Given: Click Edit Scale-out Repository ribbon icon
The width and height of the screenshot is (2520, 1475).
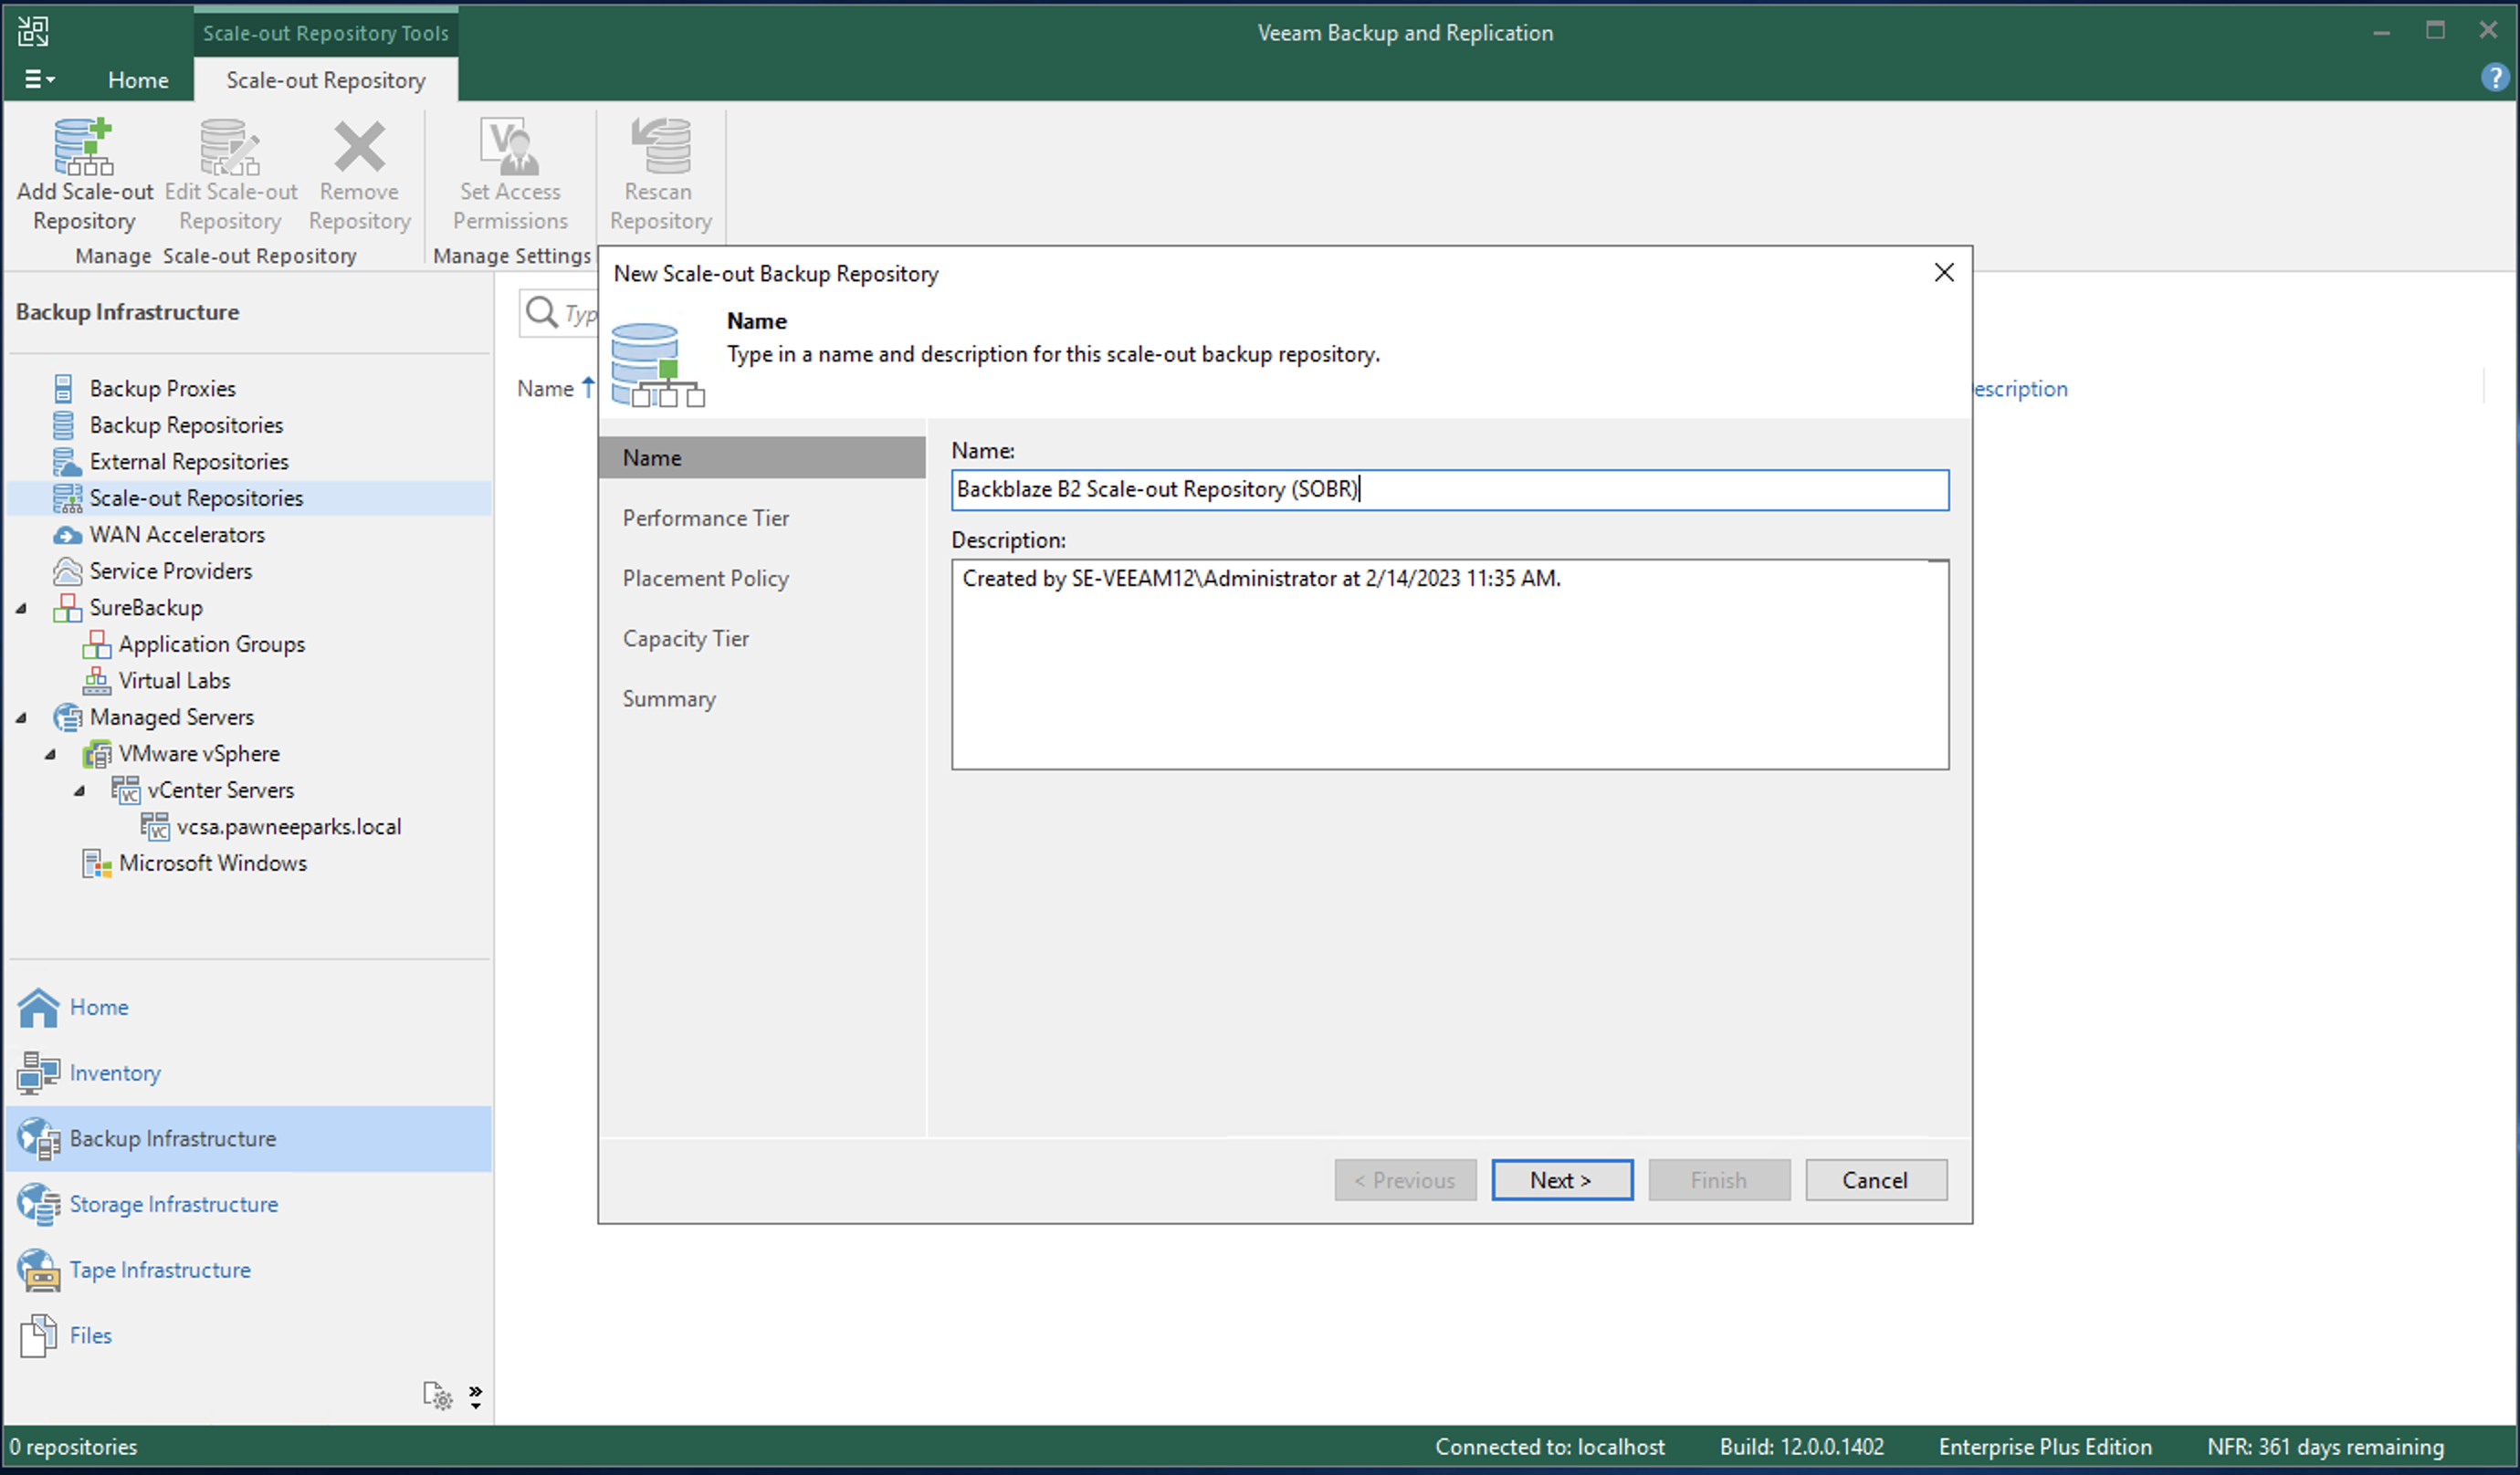Looking at the screenshot, I should tap(230, 146).
